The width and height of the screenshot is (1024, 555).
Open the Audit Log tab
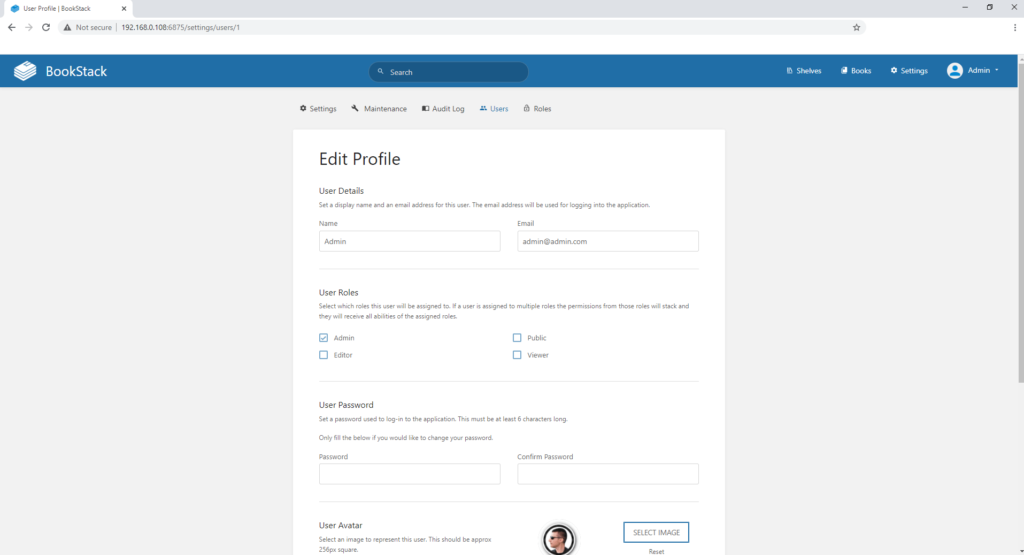coord(442,108)
